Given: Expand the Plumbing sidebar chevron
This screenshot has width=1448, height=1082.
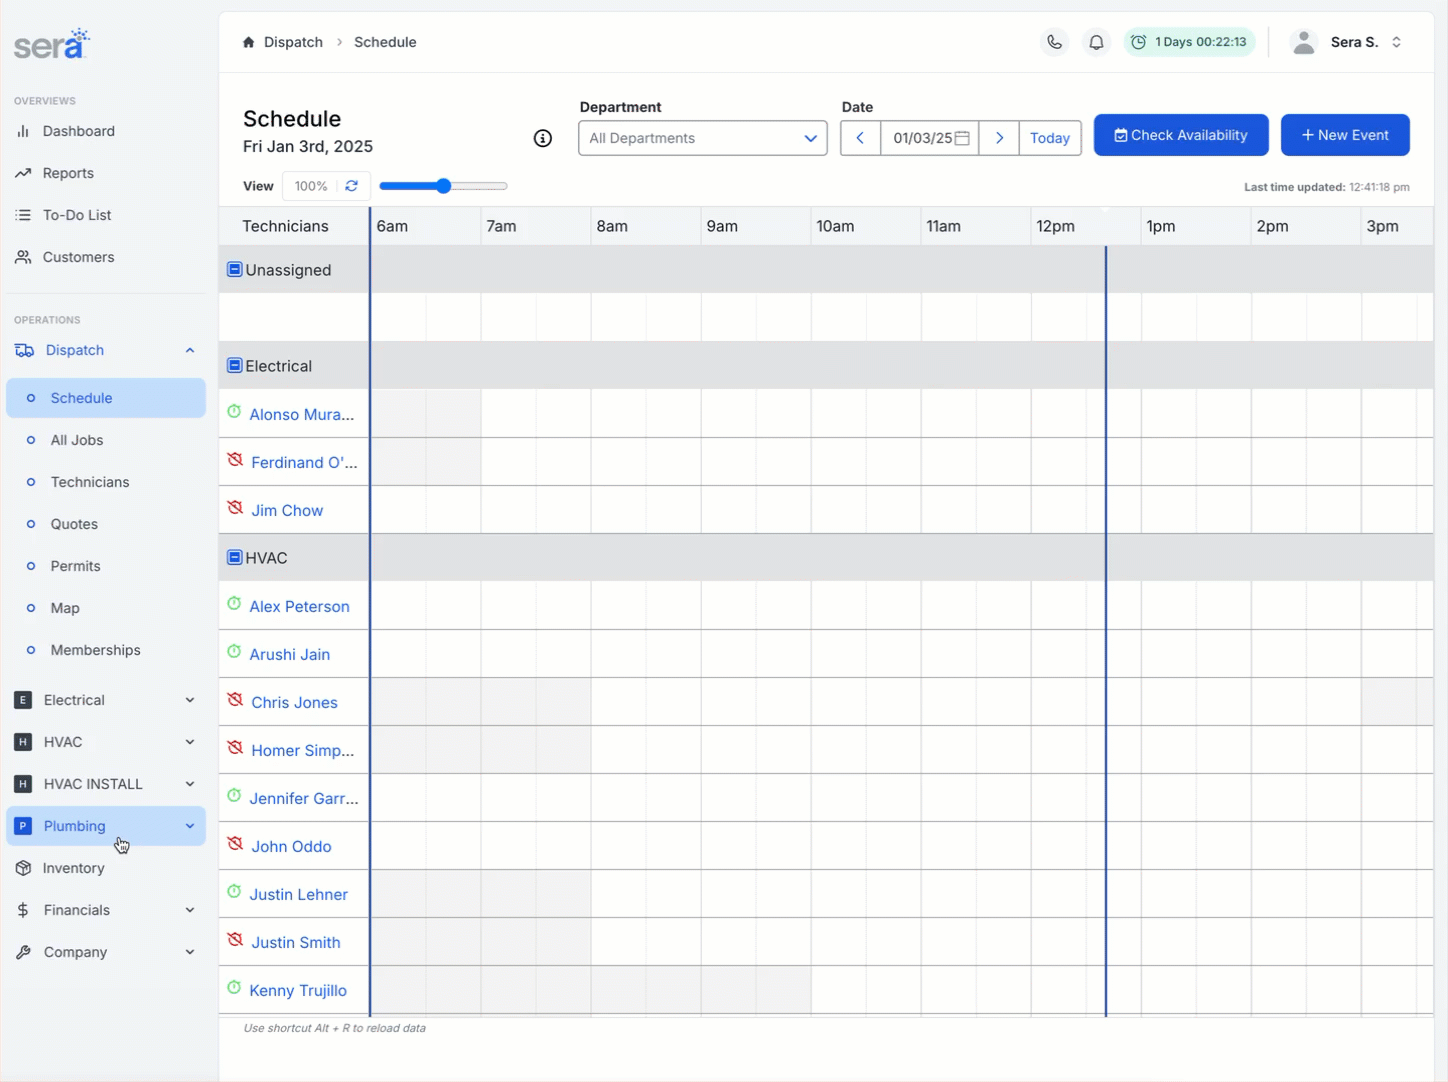Looking at the screenshot, I should tap(190, 826).
